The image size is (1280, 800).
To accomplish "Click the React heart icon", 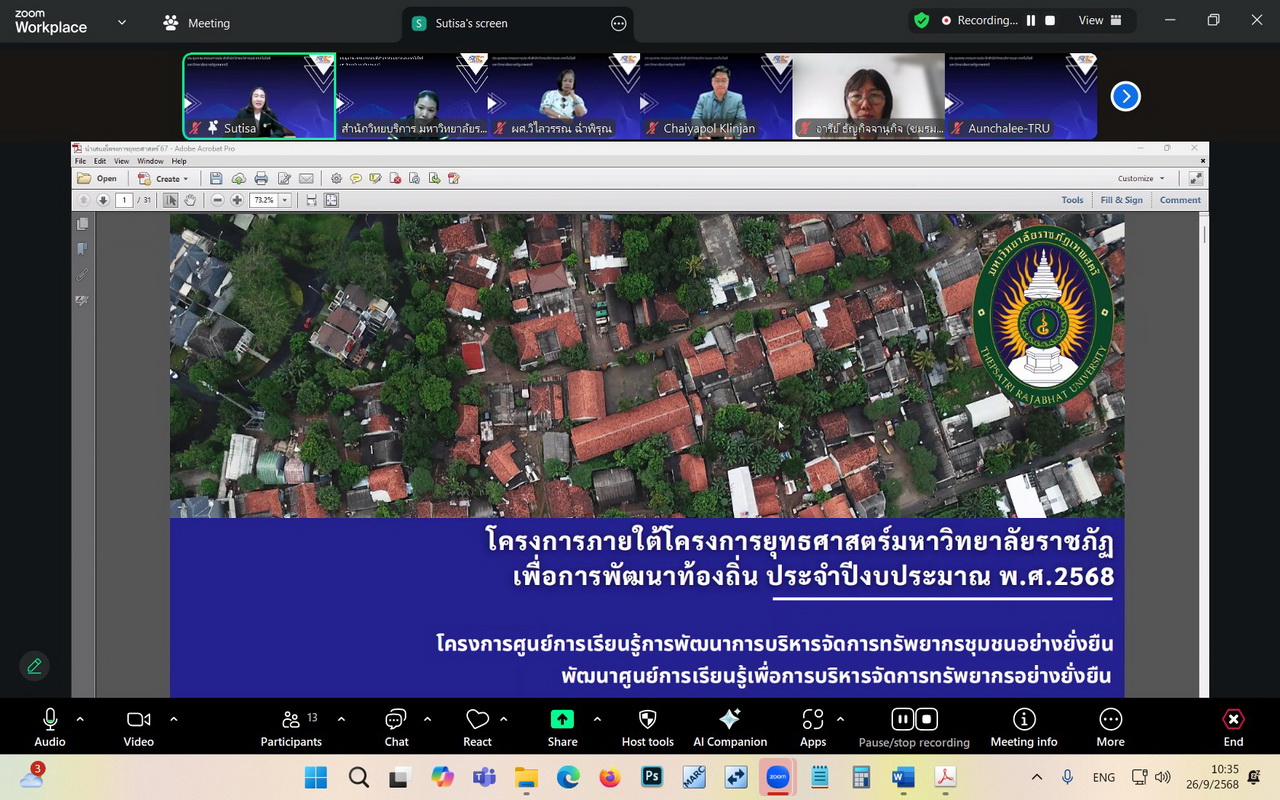I will [x=477, y=727].
